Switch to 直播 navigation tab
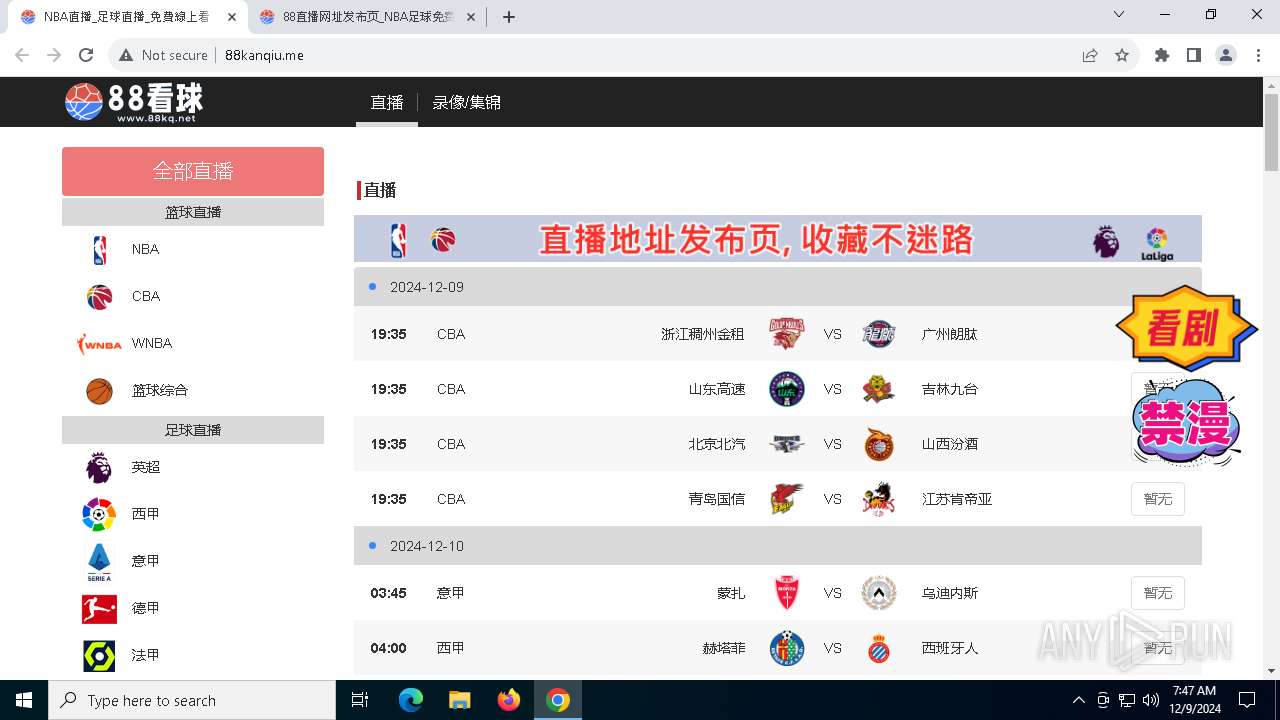Image resolution: width=1280 pixels, height=720 pixels. tap(387, 102)
